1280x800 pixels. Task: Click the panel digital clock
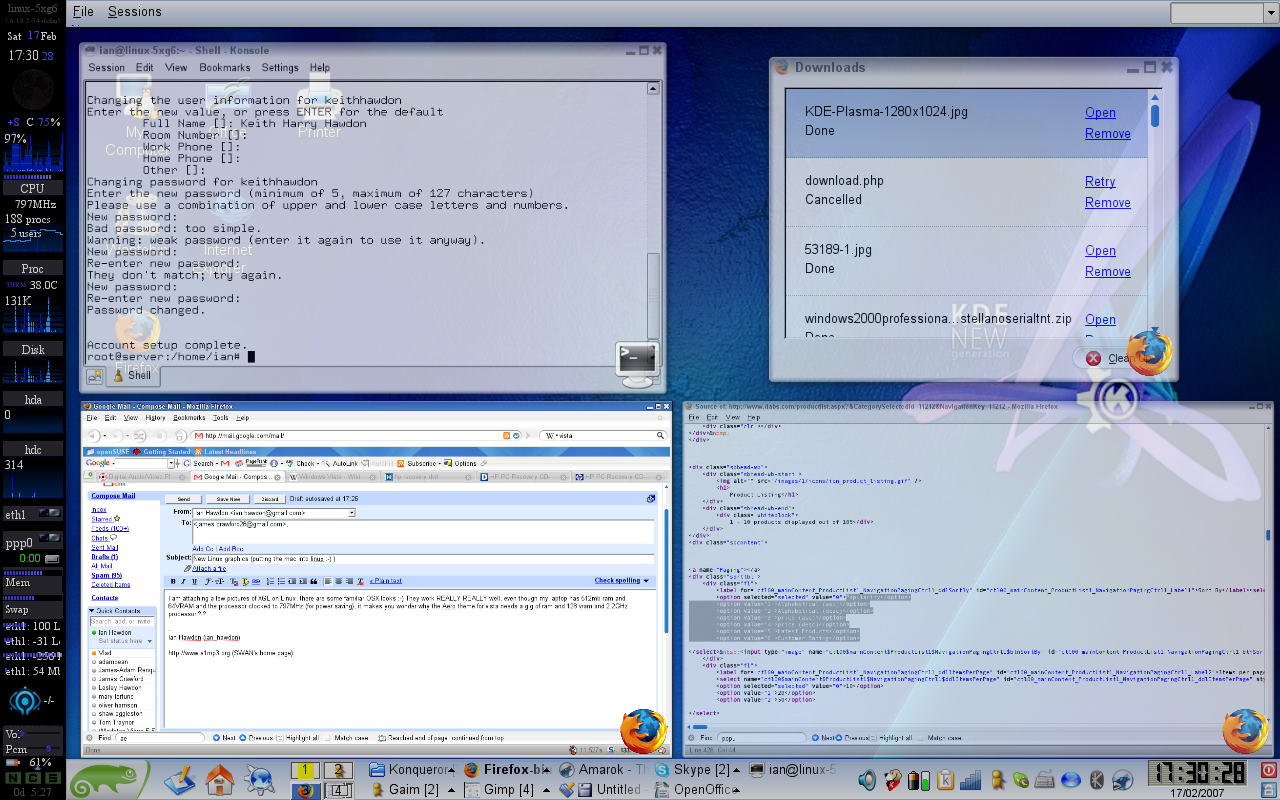tap(1198, 772)
